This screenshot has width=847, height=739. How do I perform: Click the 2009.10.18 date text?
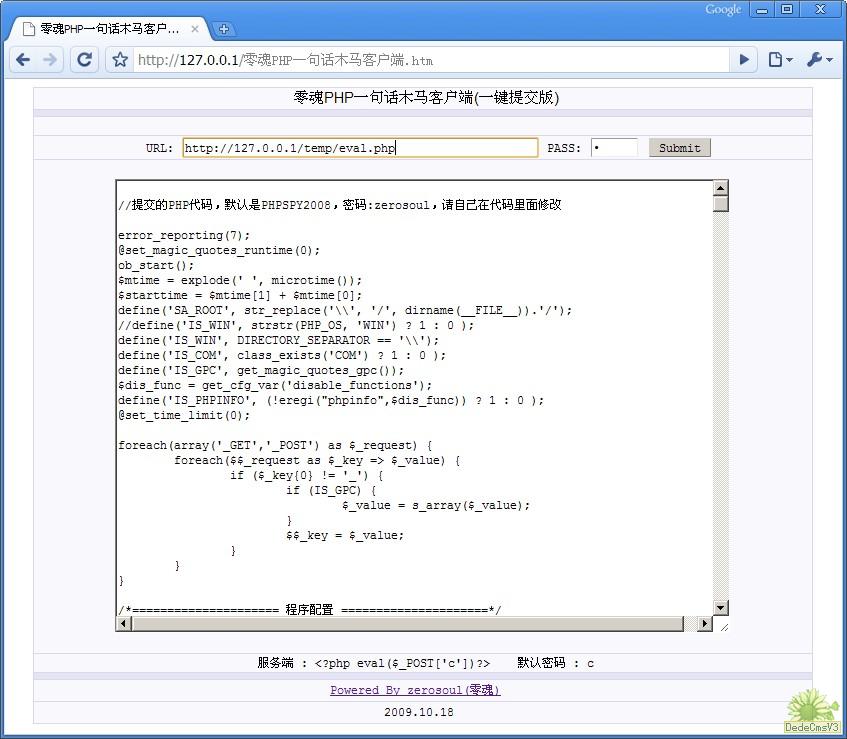pyautogui.click(x=419, y=712)
